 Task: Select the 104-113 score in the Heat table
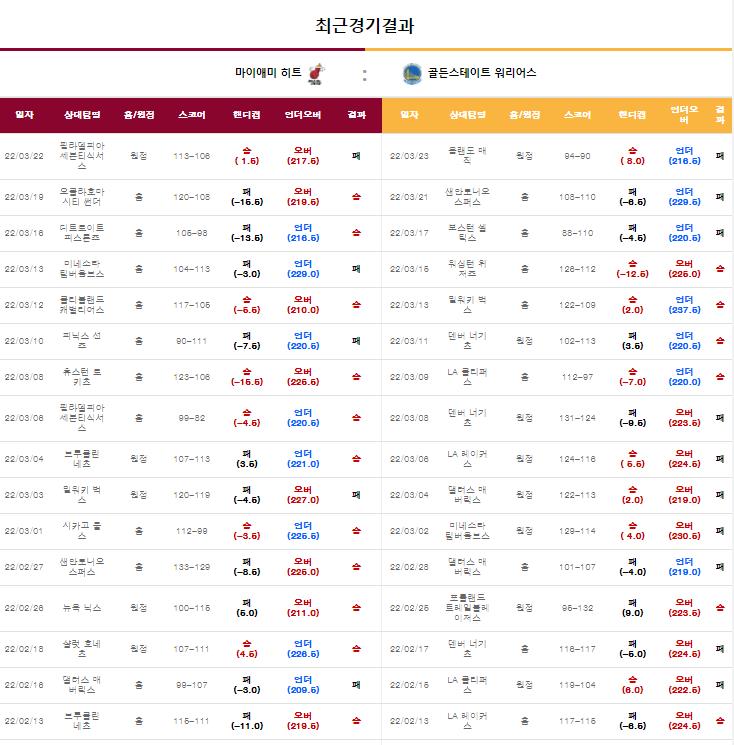[x=191, y=269]
